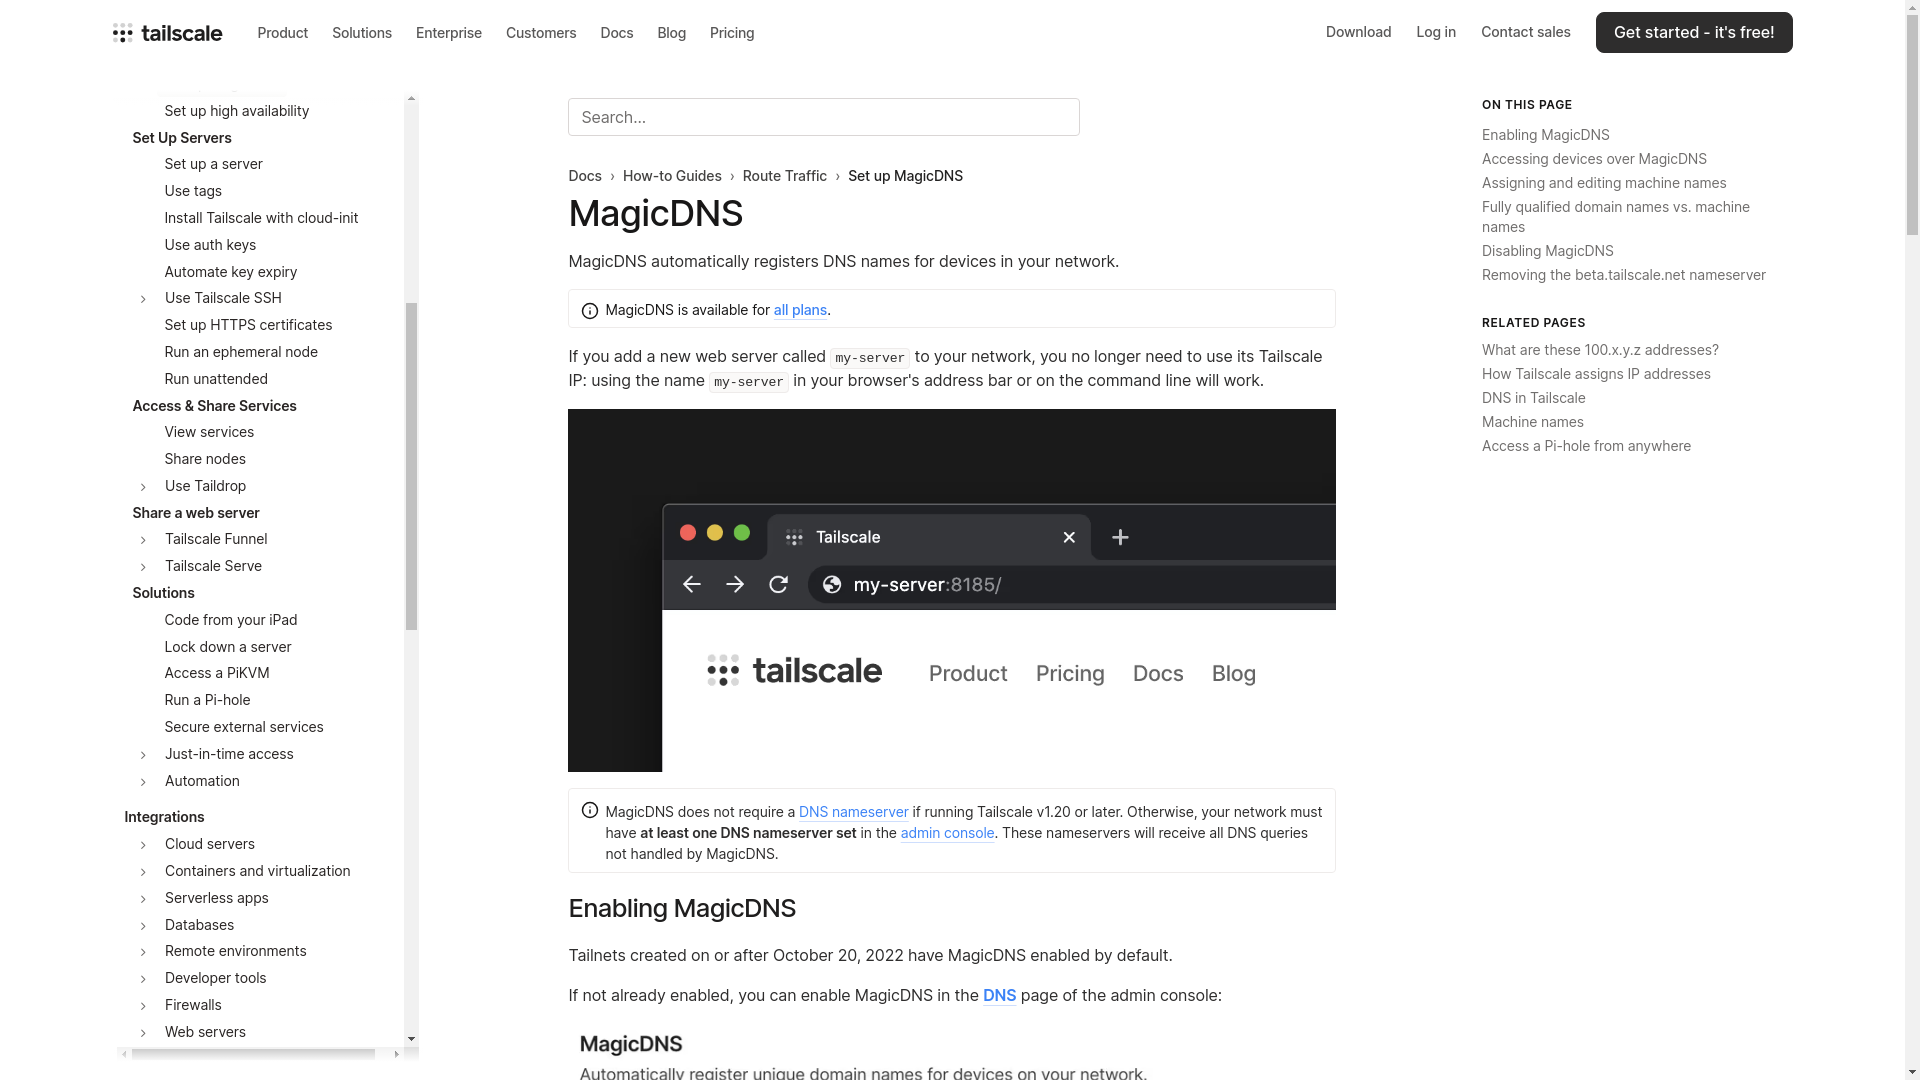
Task: Expand Tailscale Funnel chevron
Action: click(143, 540)
